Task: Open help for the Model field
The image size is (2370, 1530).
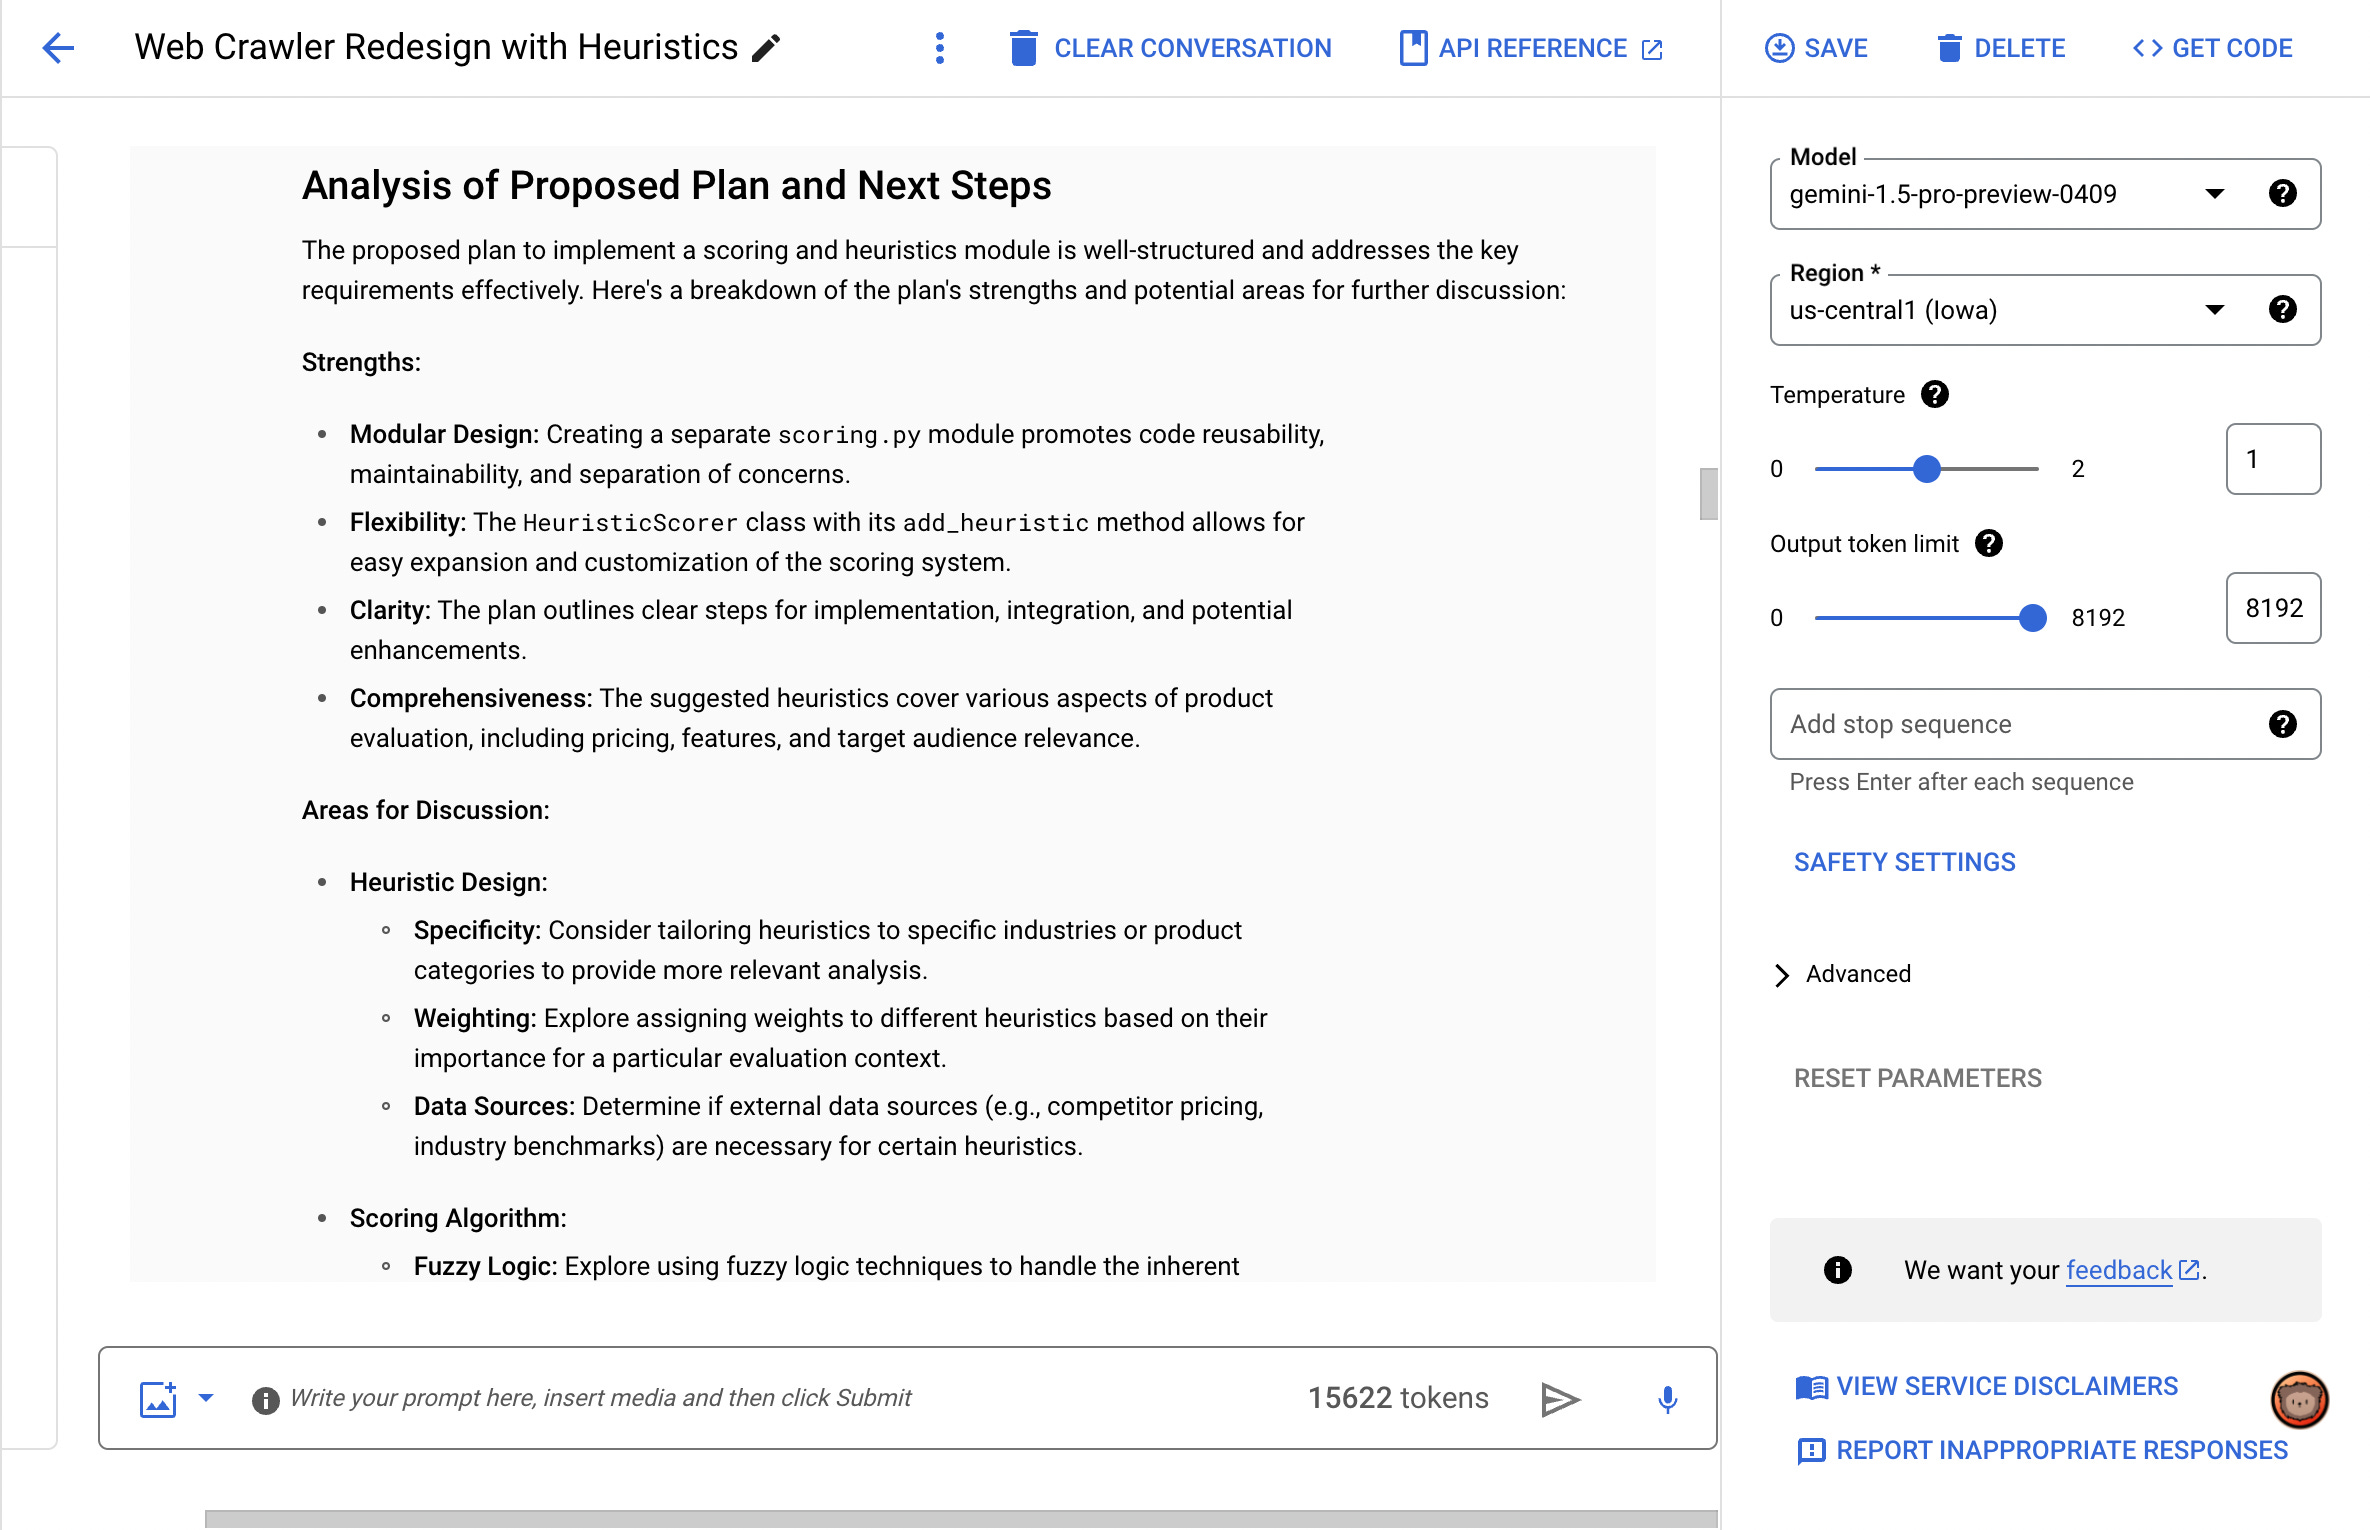Action: (x=2282, y=193)
